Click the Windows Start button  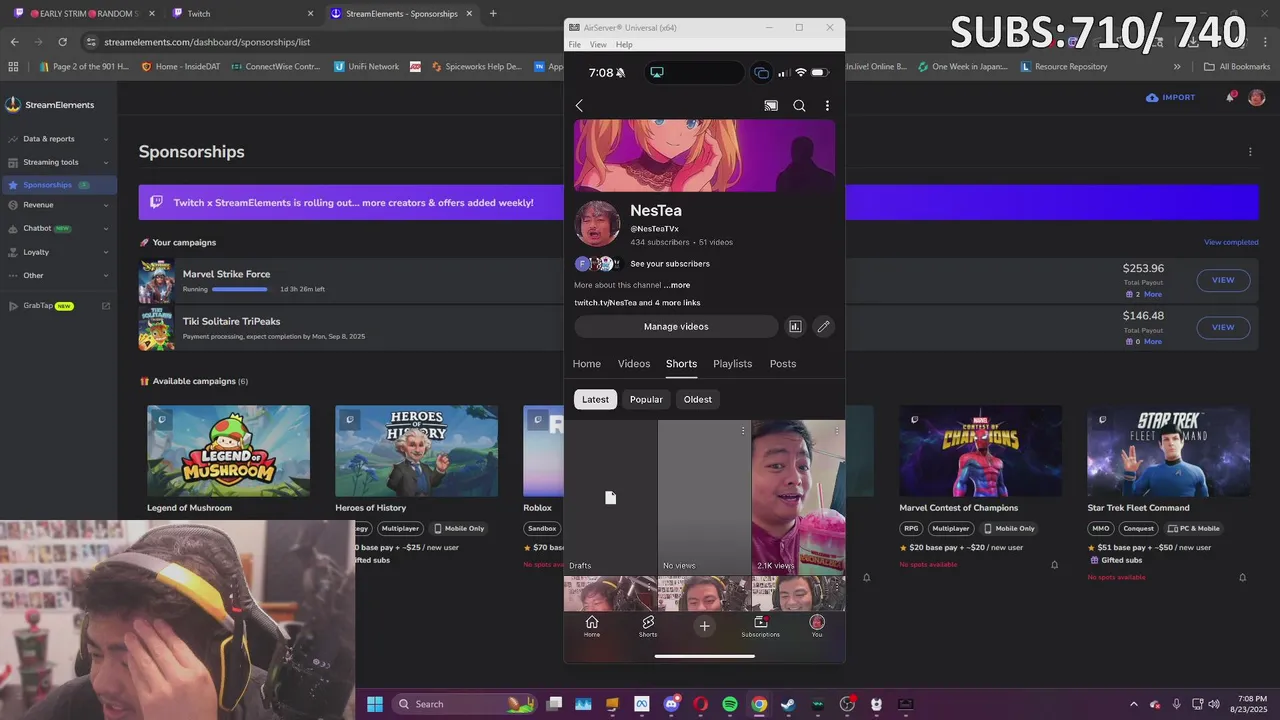click(x=375, y=704)
